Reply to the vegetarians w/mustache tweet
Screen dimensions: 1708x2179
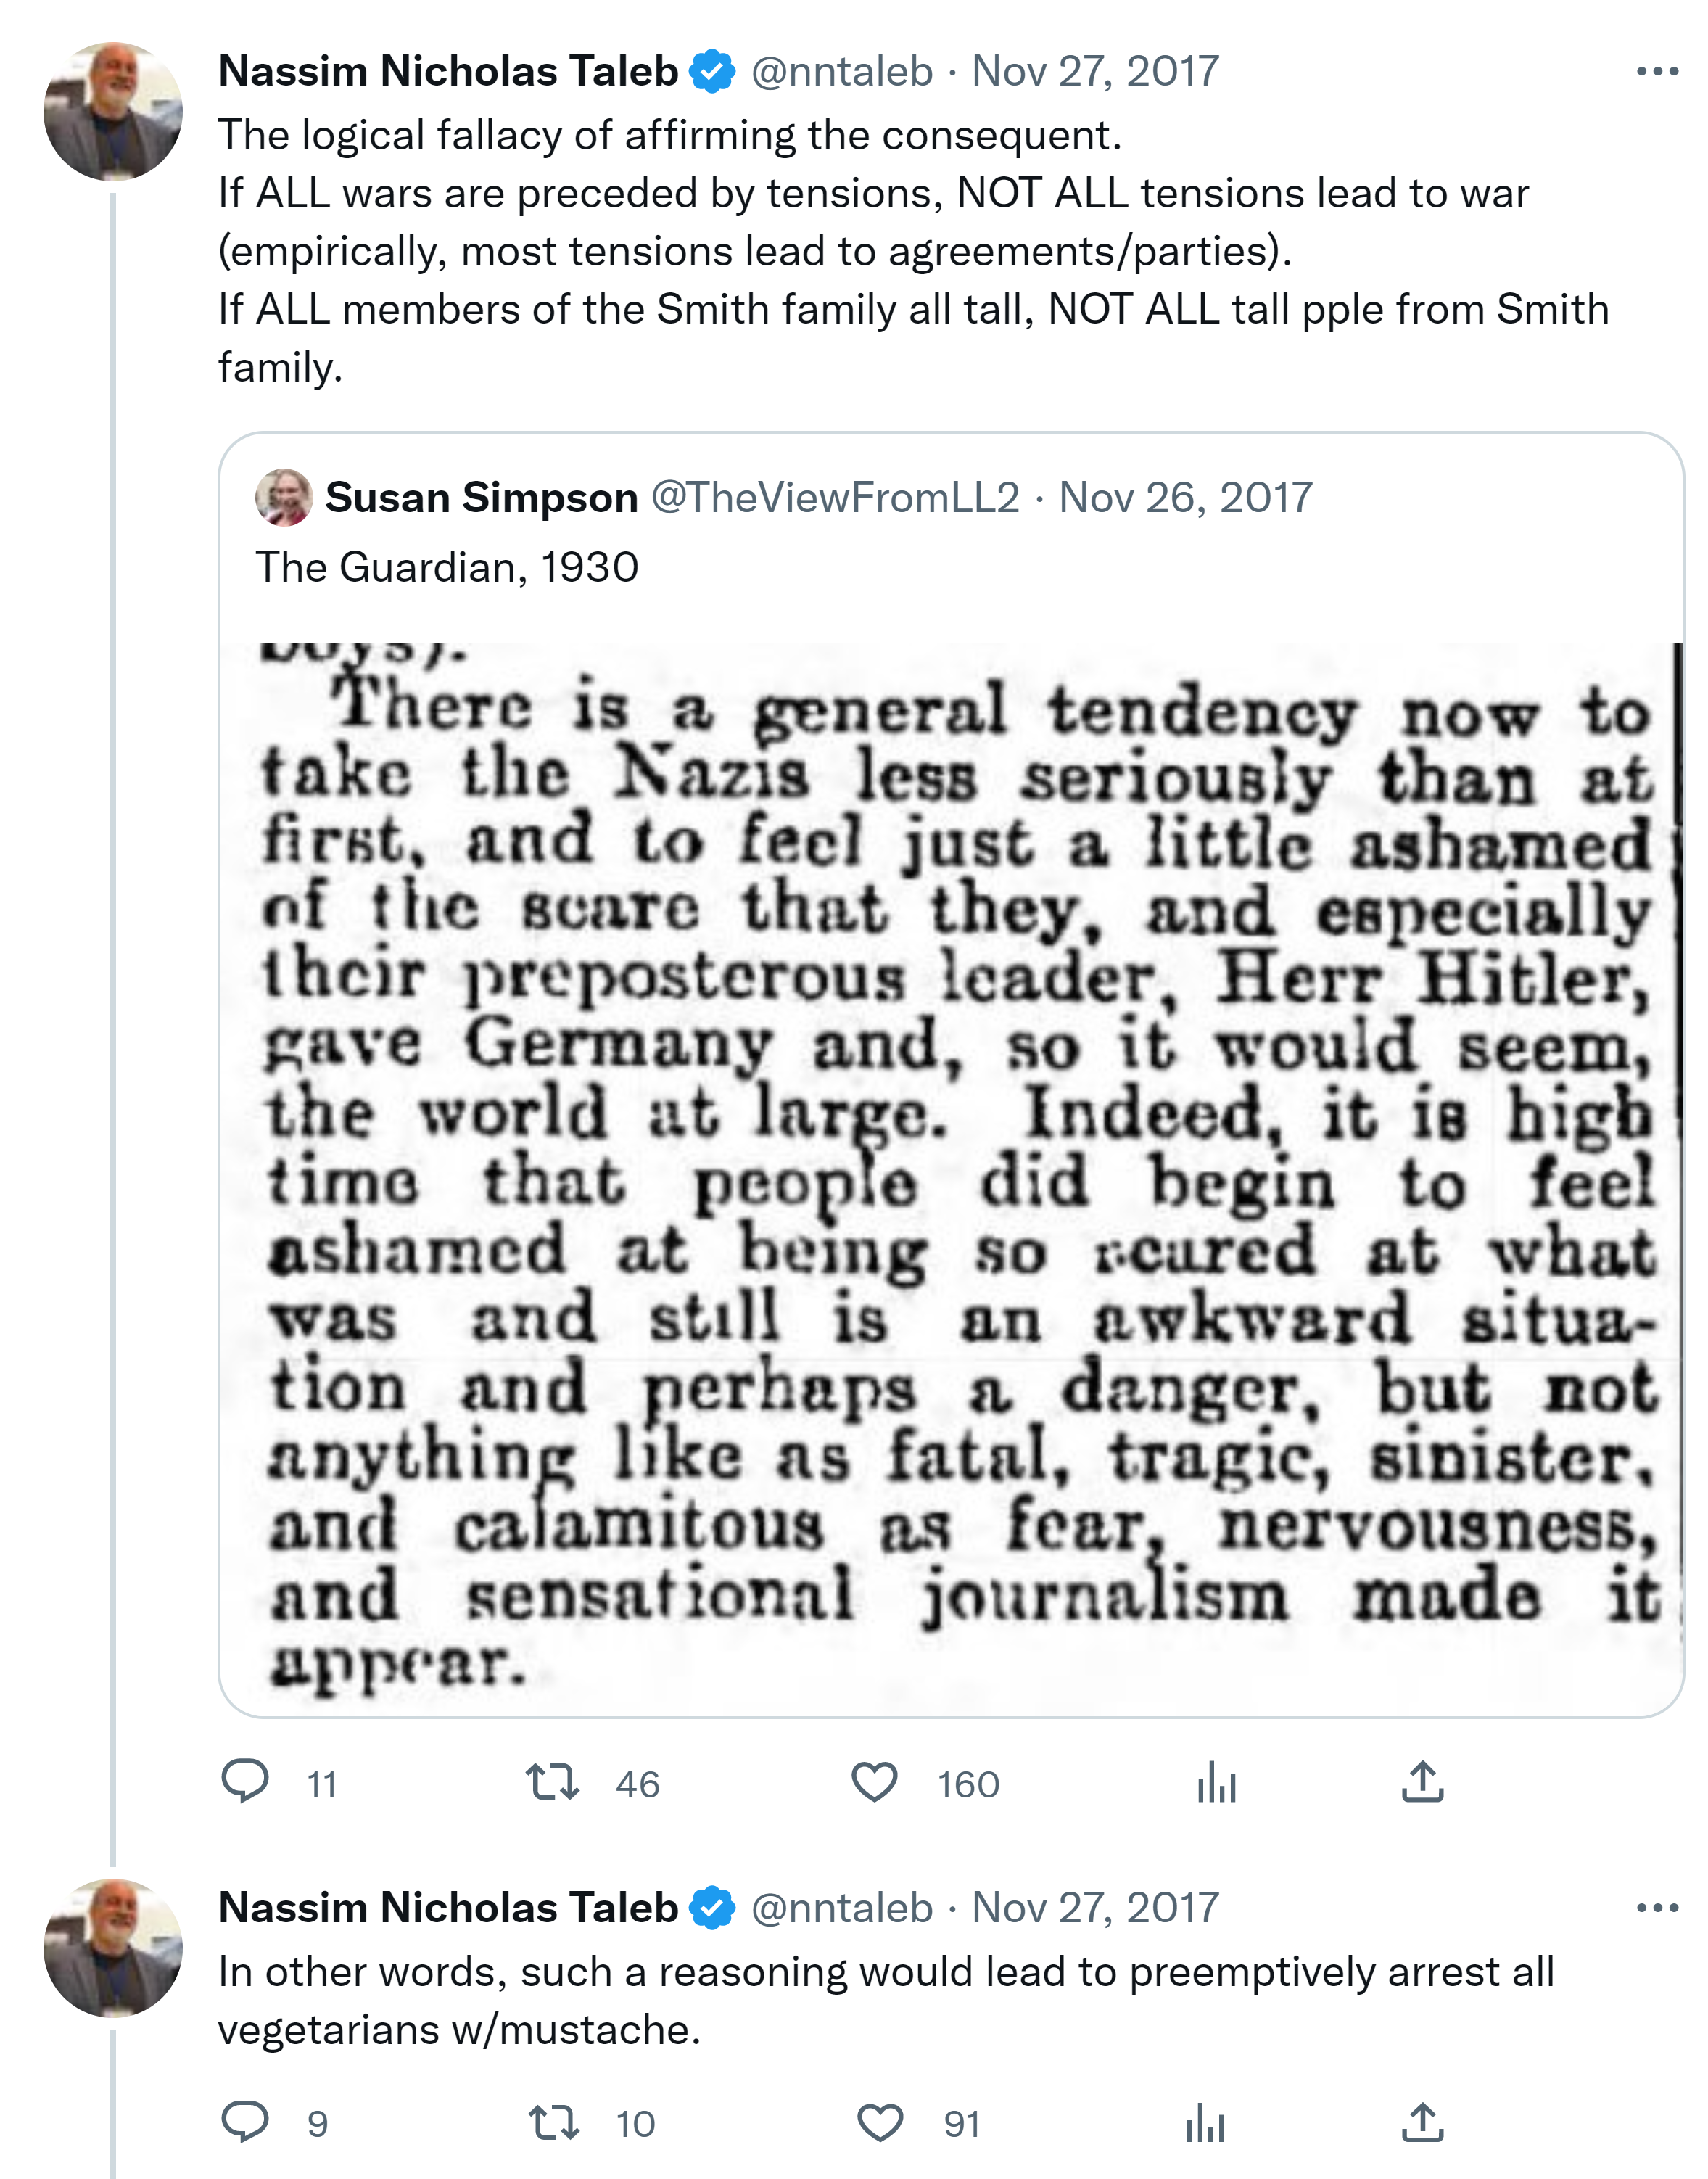244,2122
